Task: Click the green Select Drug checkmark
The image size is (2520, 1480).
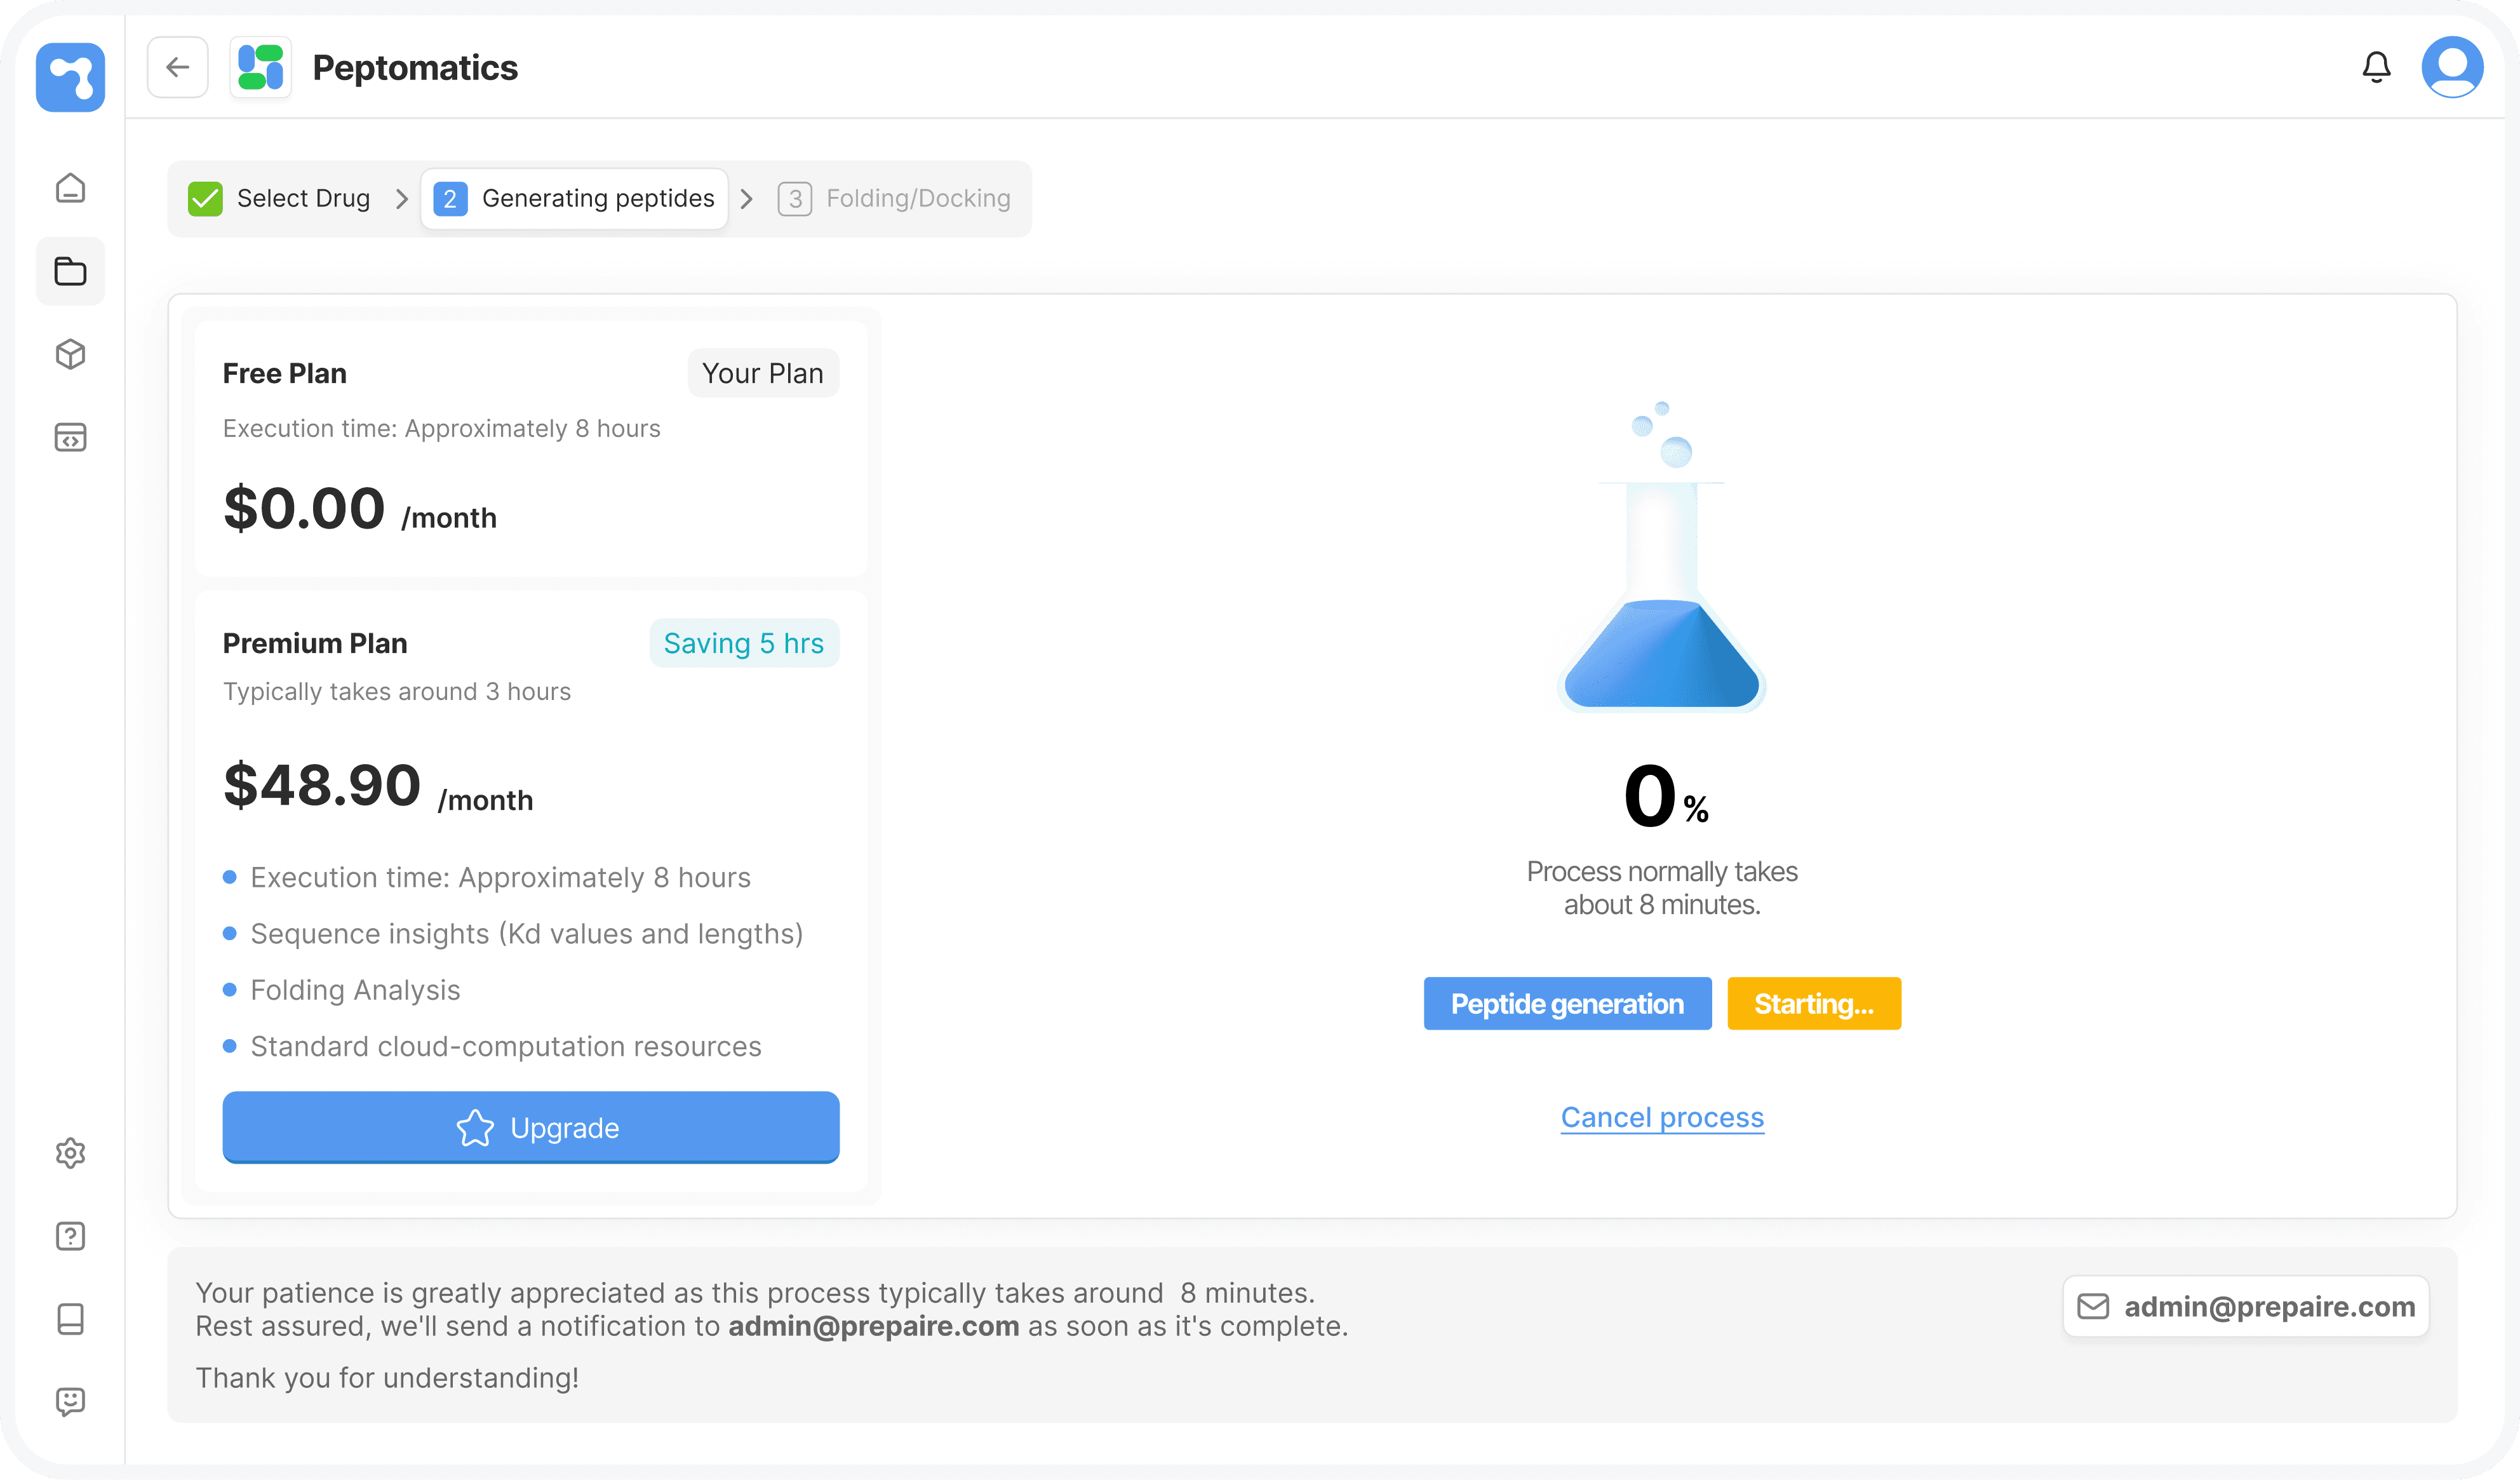Action: [206, 199]
